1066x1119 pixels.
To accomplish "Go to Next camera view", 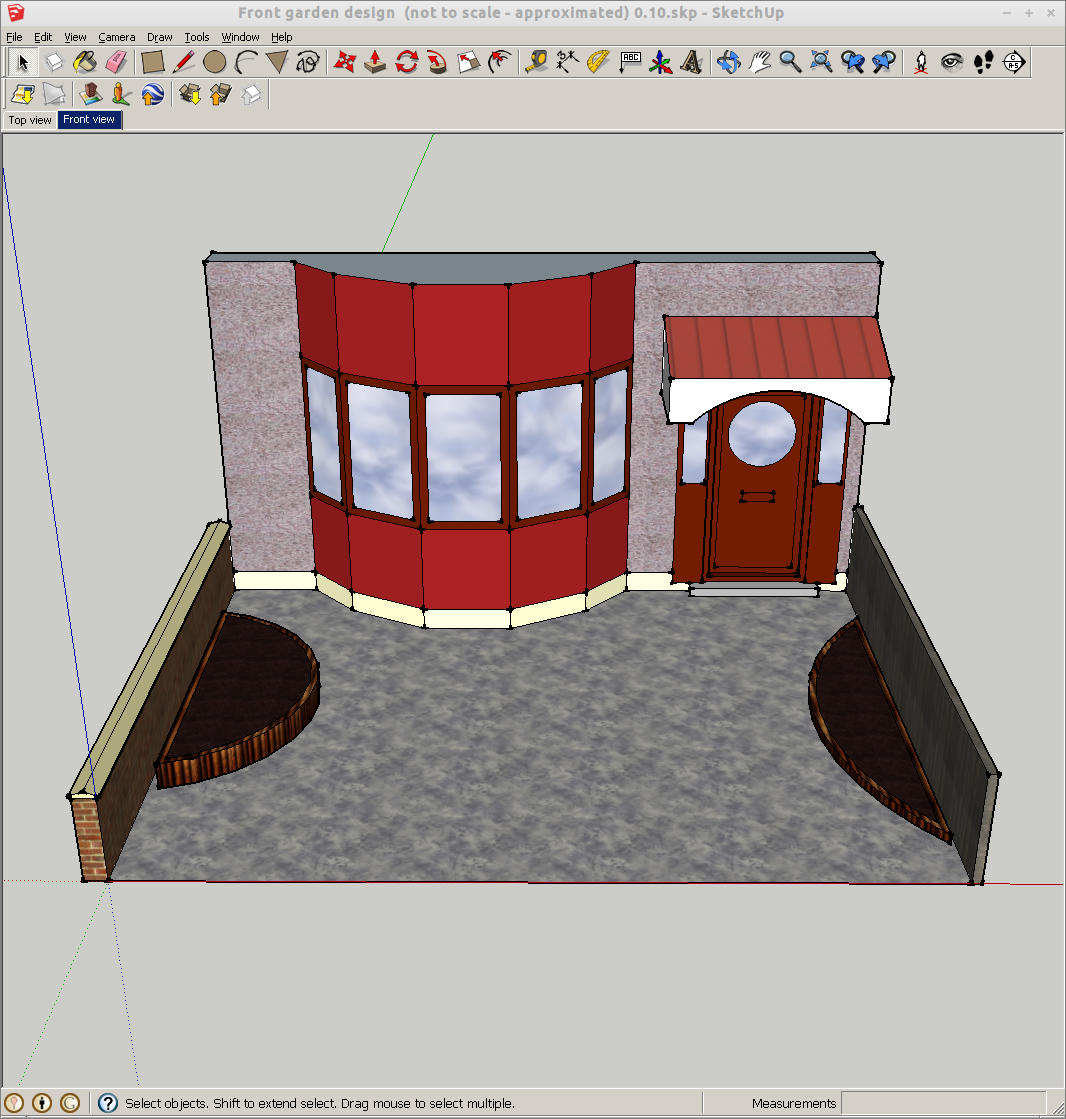I will [x=884, y=62].
